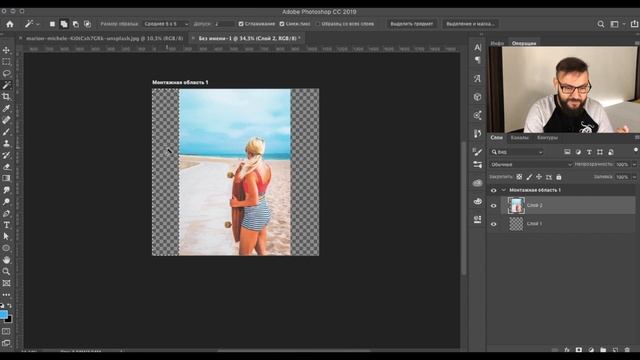This screenshot has width=640, height=360.
Task: Click the Выделить предмет button
Action: (412, 24)
